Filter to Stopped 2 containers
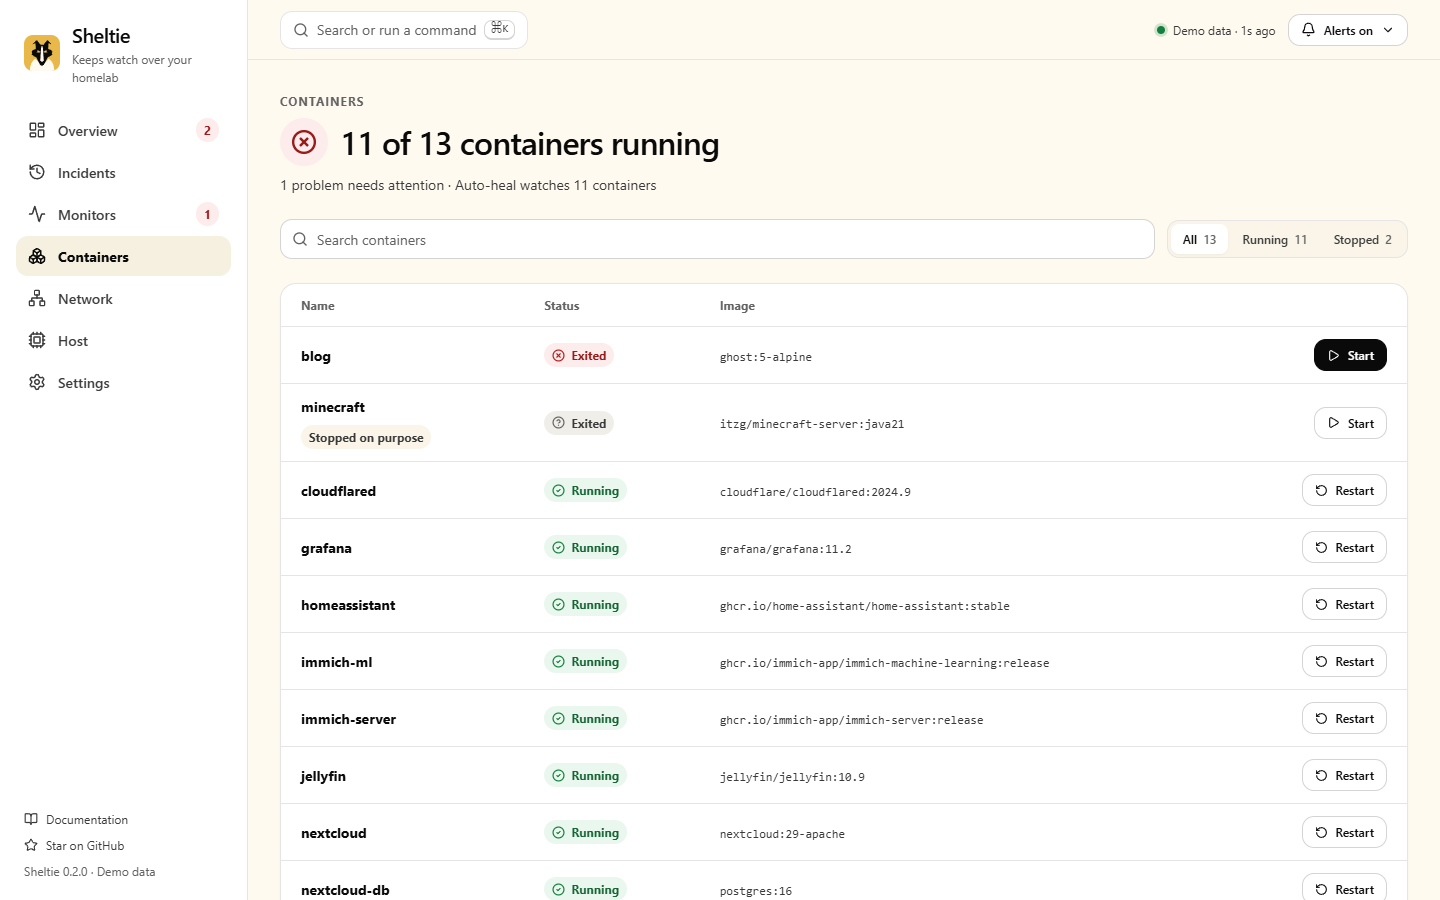1440x900 pixels. point(1362,240)
